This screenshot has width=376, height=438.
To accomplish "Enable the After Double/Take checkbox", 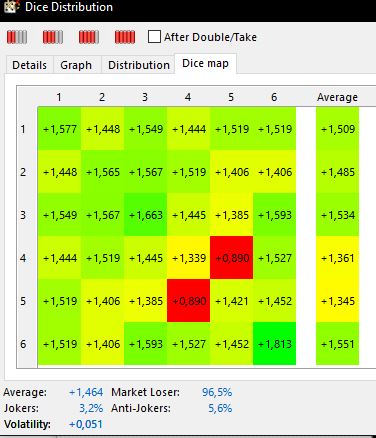I will coord(154,37).
